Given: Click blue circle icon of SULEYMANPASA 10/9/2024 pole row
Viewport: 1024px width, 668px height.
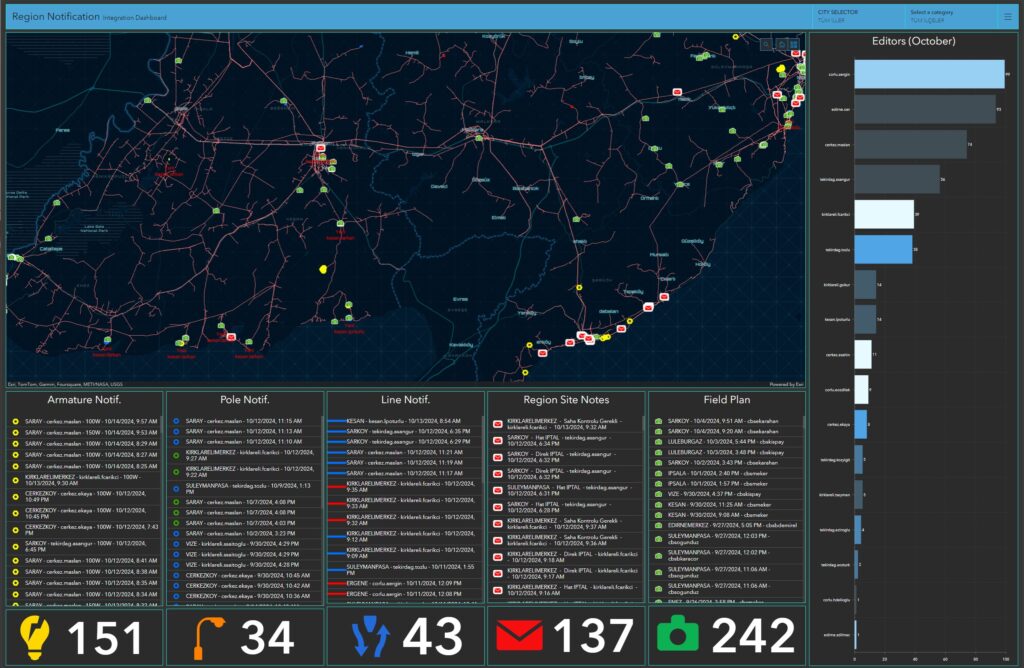Looking at the screenshot, I should tap(176, 488).
